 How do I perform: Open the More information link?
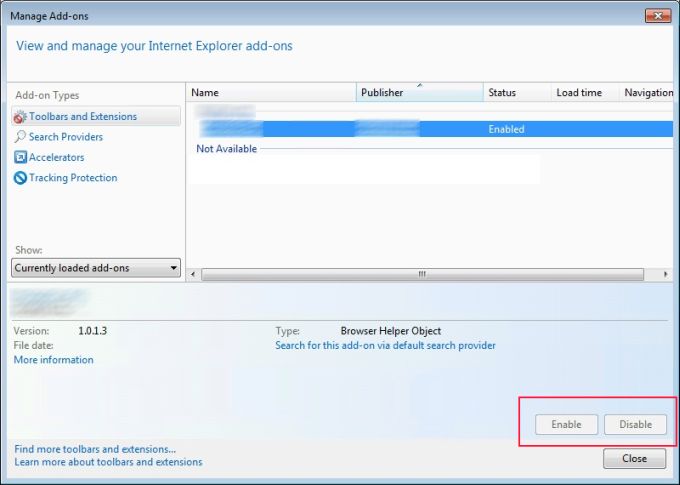54,360
